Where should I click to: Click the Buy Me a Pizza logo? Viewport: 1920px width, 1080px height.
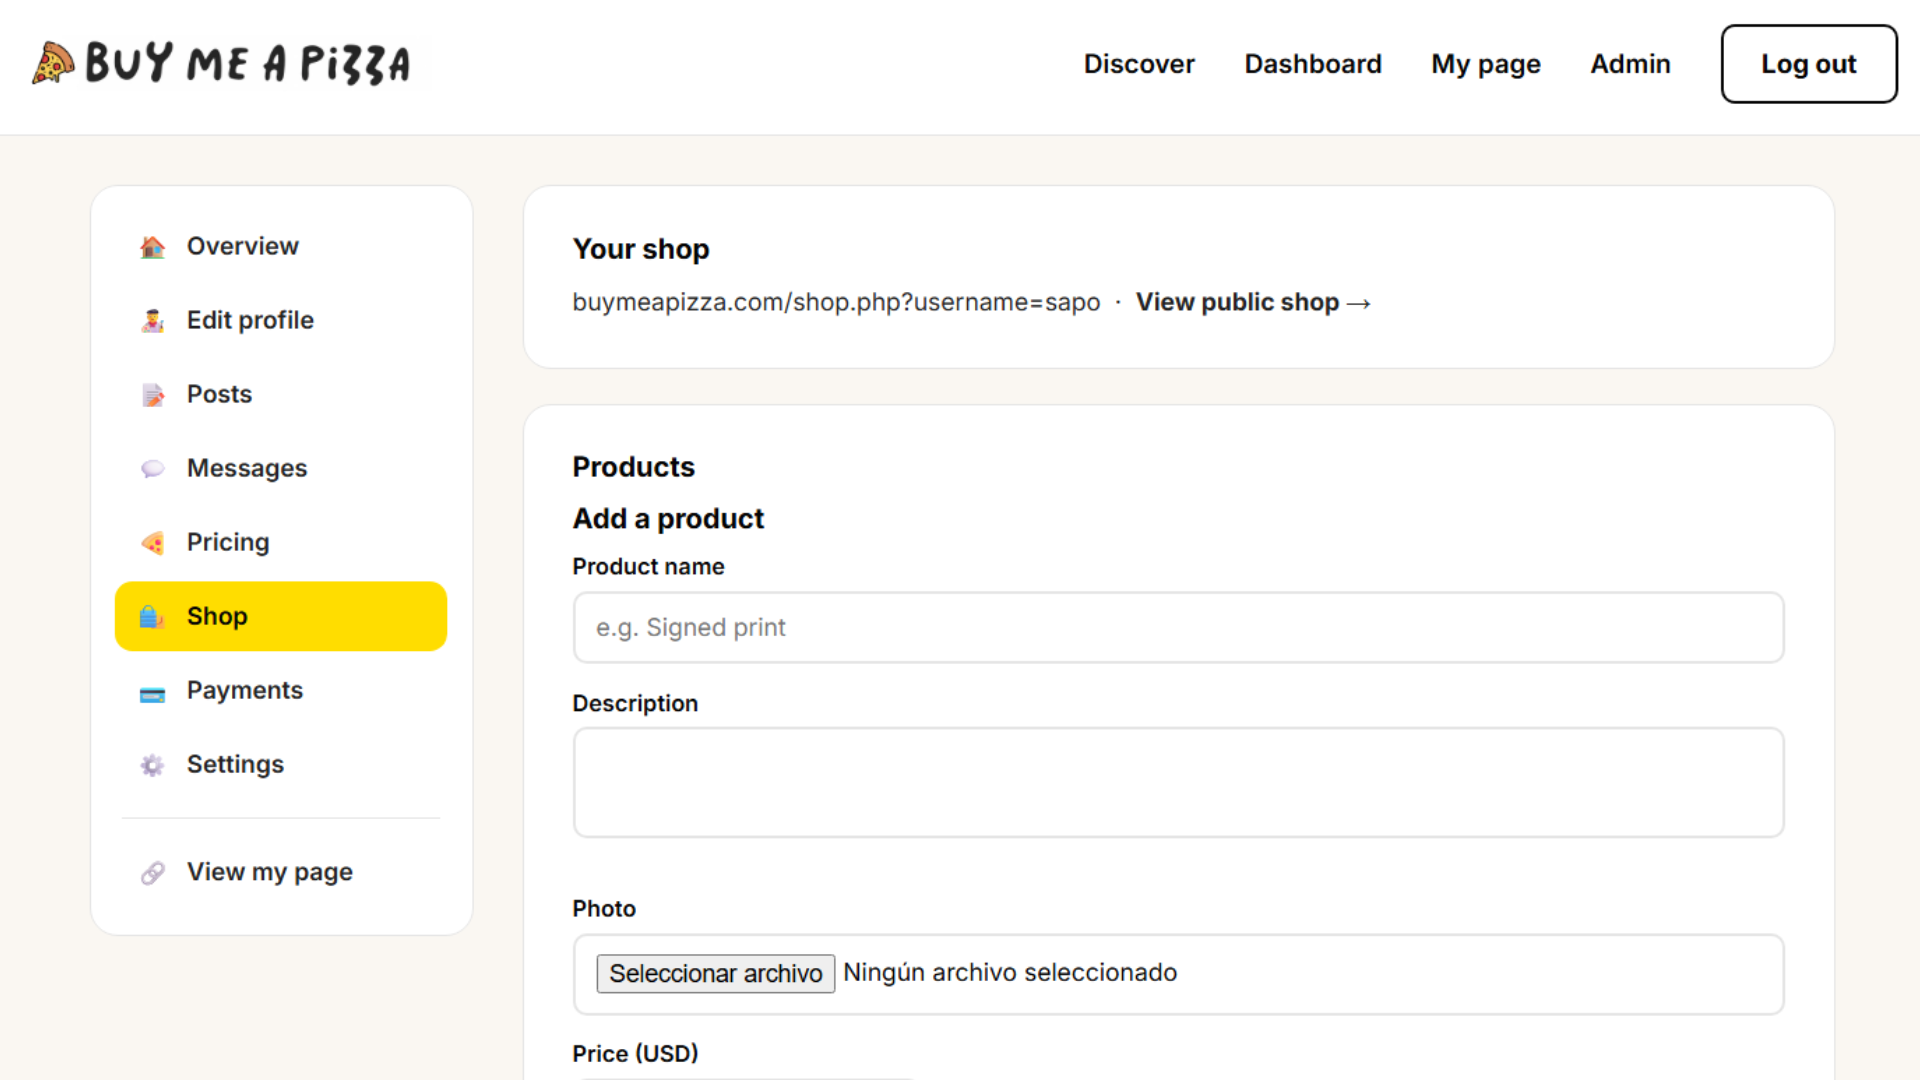(x=221, y=63)
